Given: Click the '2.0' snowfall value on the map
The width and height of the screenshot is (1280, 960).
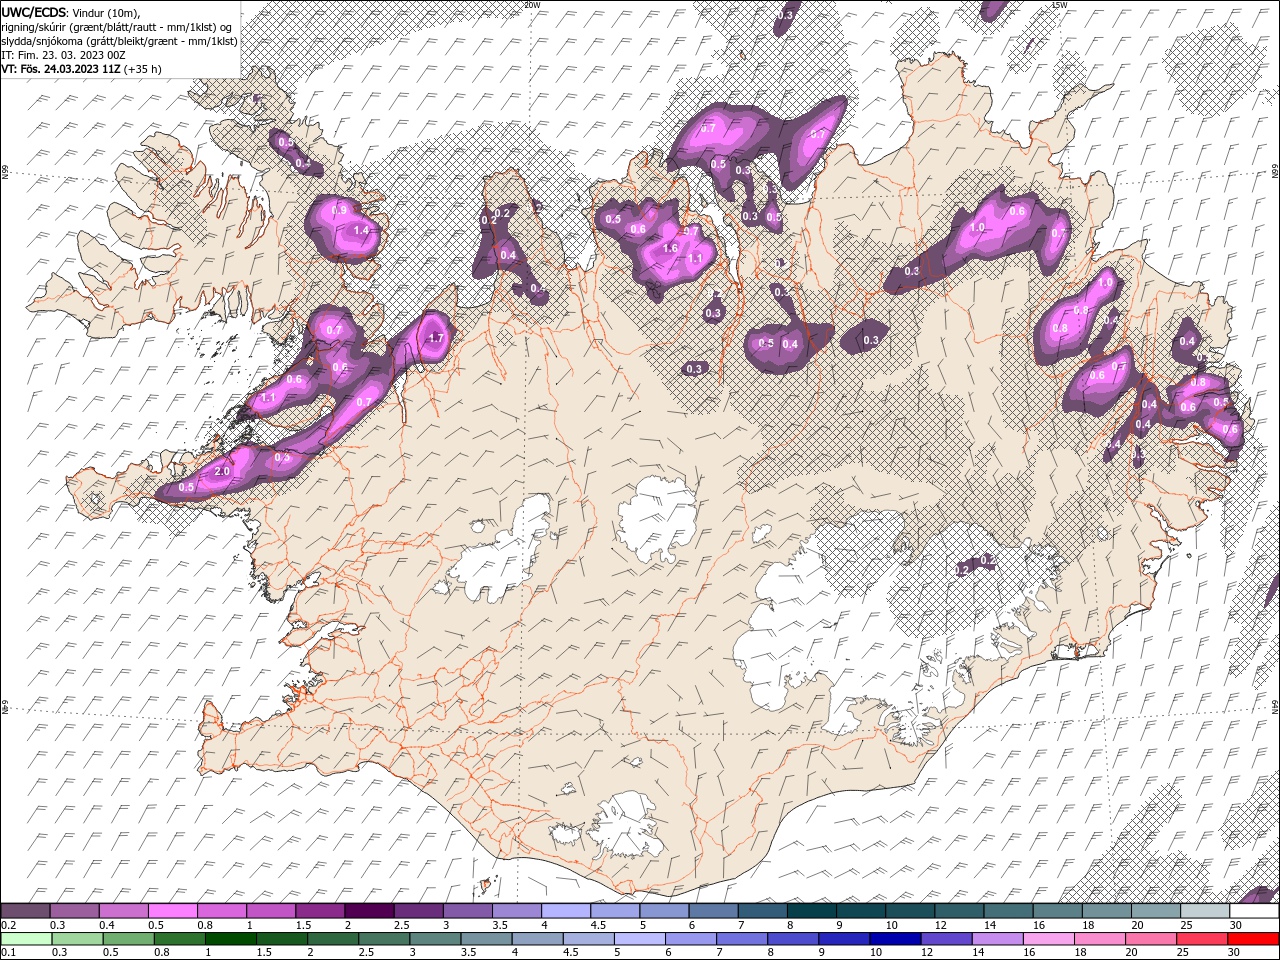Looking at the screenshot, I should point(222,471).
